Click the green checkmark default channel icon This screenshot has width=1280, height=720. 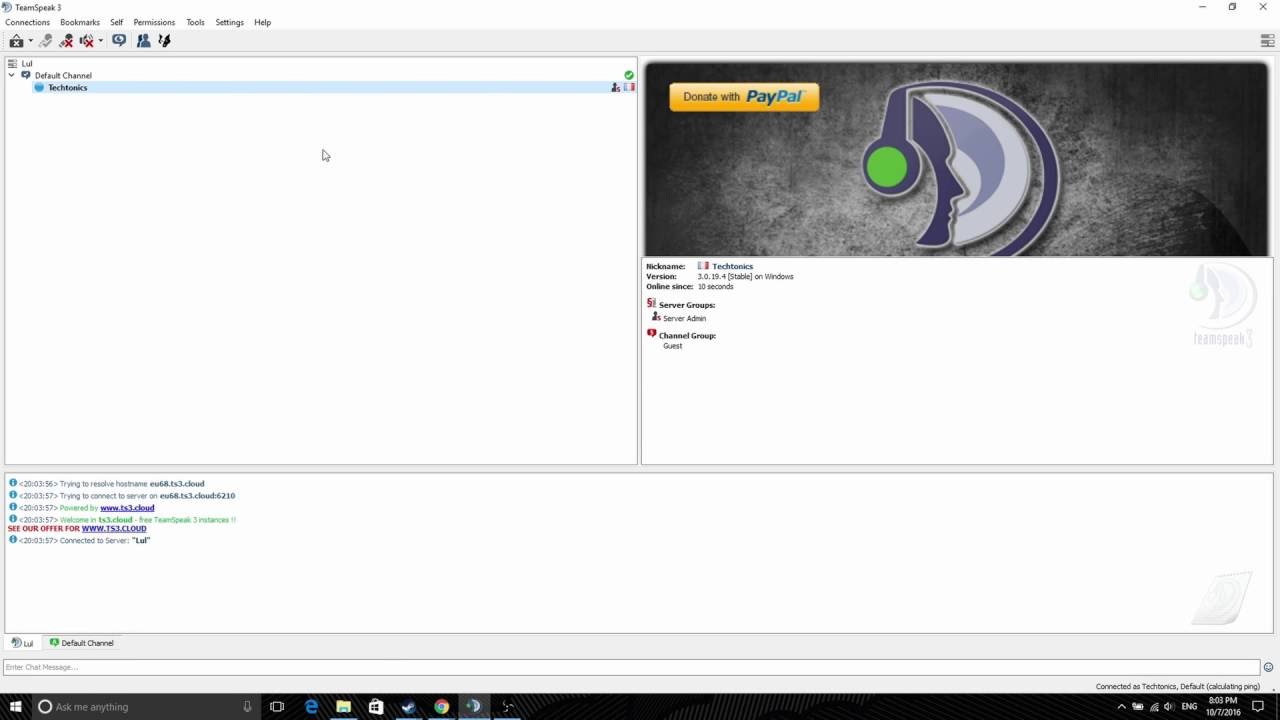pos(629,75)
